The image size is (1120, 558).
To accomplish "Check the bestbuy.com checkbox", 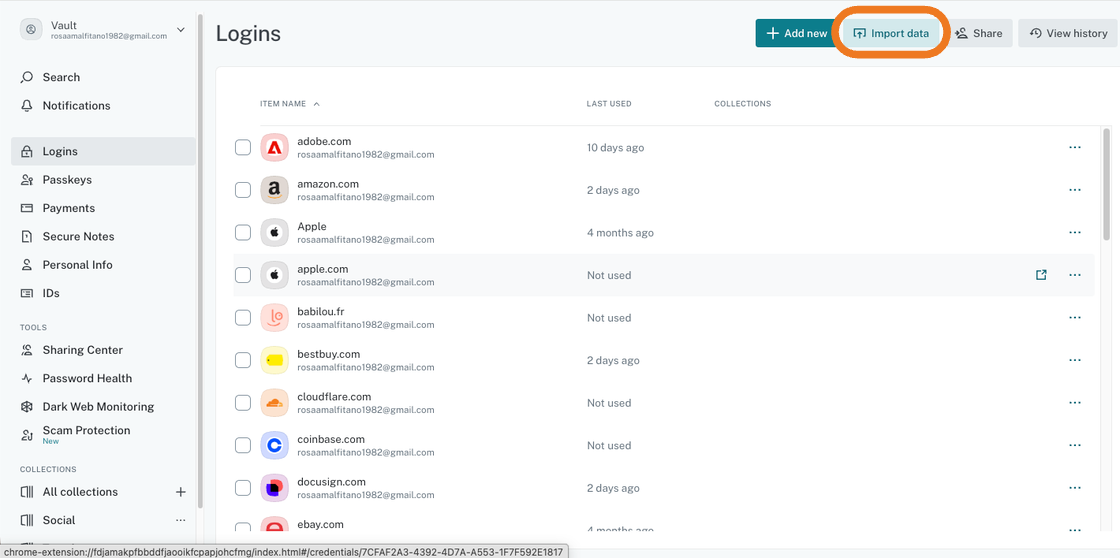I will point(243,360).
